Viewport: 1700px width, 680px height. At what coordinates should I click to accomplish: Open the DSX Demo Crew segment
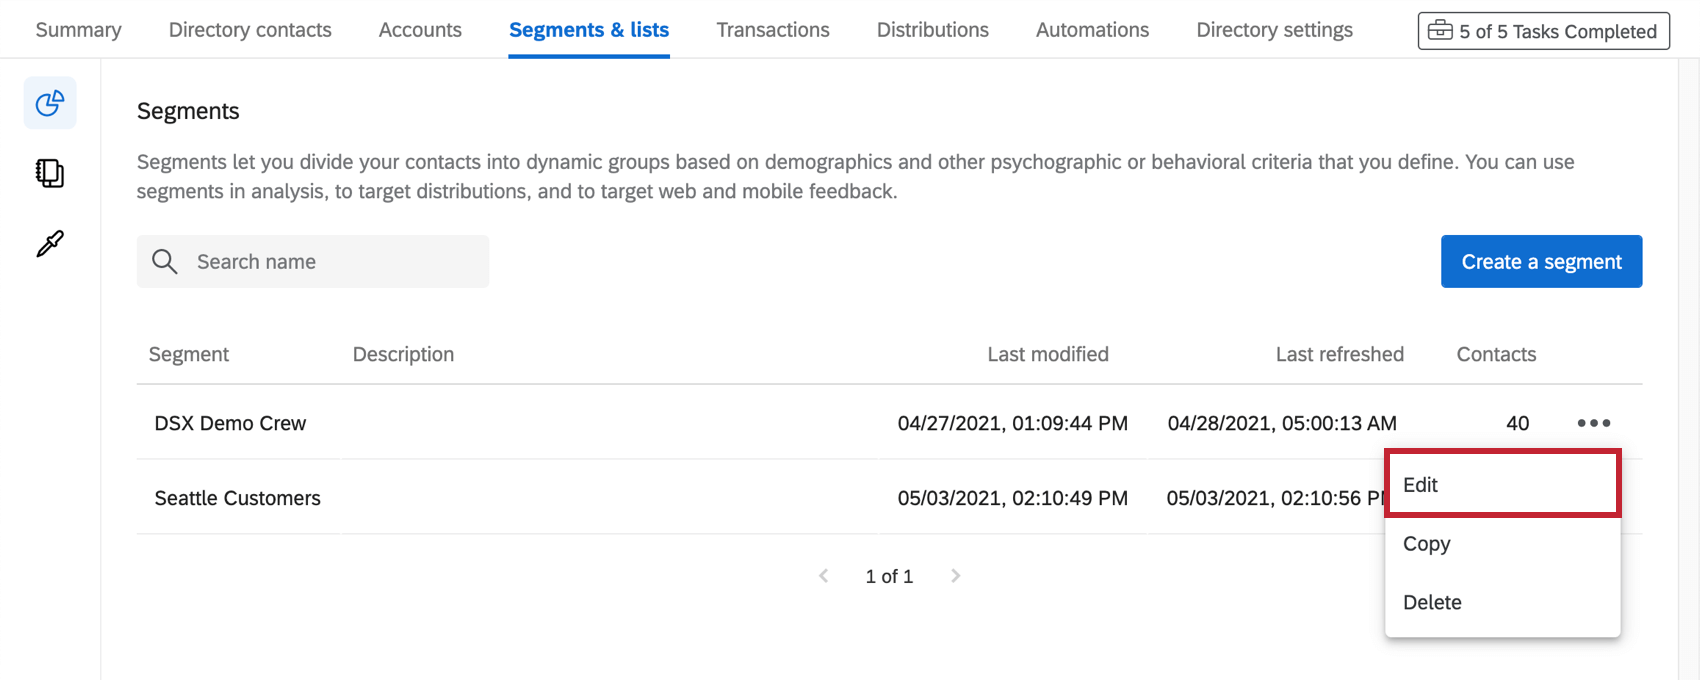coord(230,423)
